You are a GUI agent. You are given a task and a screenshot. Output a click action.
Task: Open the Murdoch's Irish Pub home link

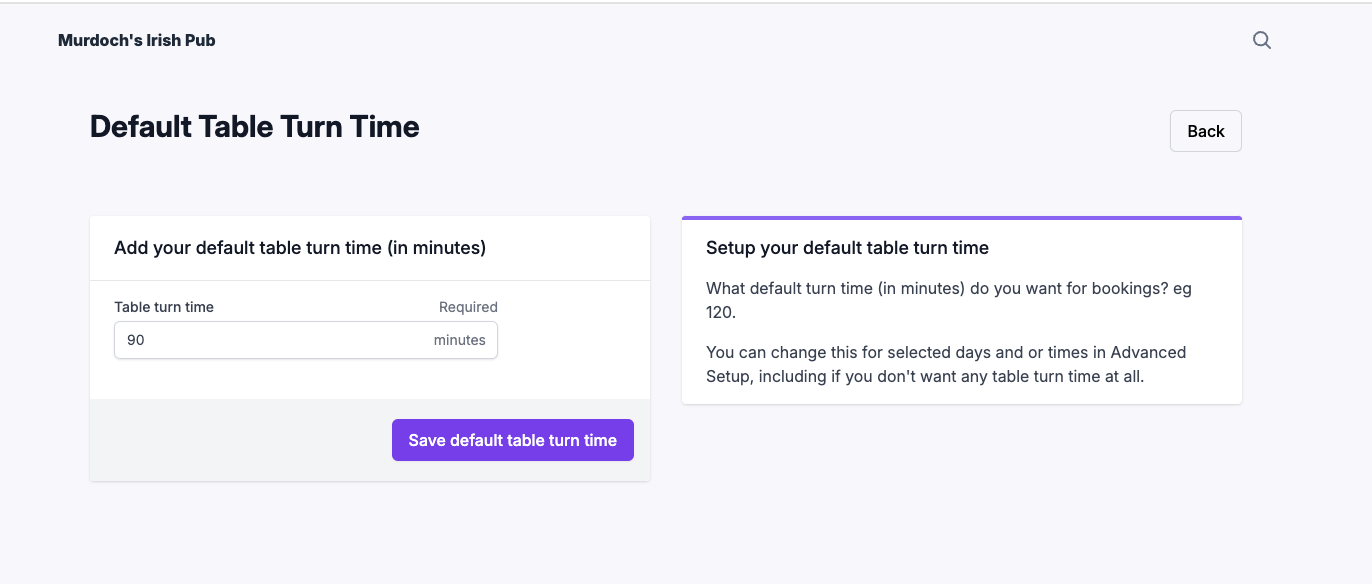click(x=137, y=41)
